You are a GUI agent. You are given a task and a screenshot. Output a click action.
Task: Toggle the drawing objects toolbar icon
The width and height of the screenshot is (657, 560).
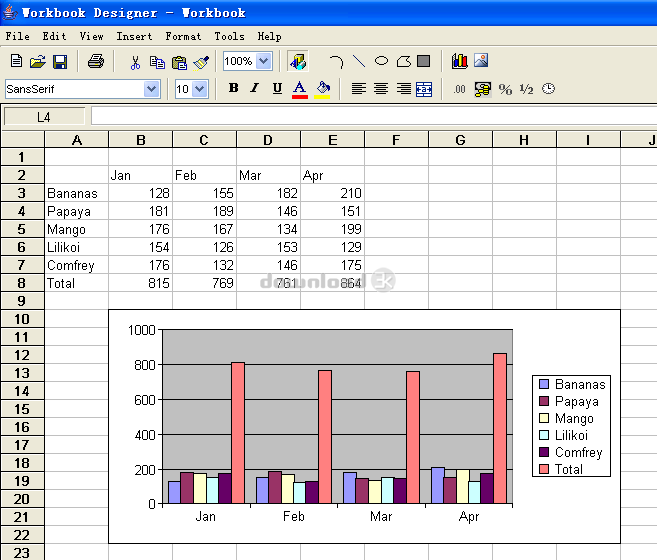tap(298, 61)
